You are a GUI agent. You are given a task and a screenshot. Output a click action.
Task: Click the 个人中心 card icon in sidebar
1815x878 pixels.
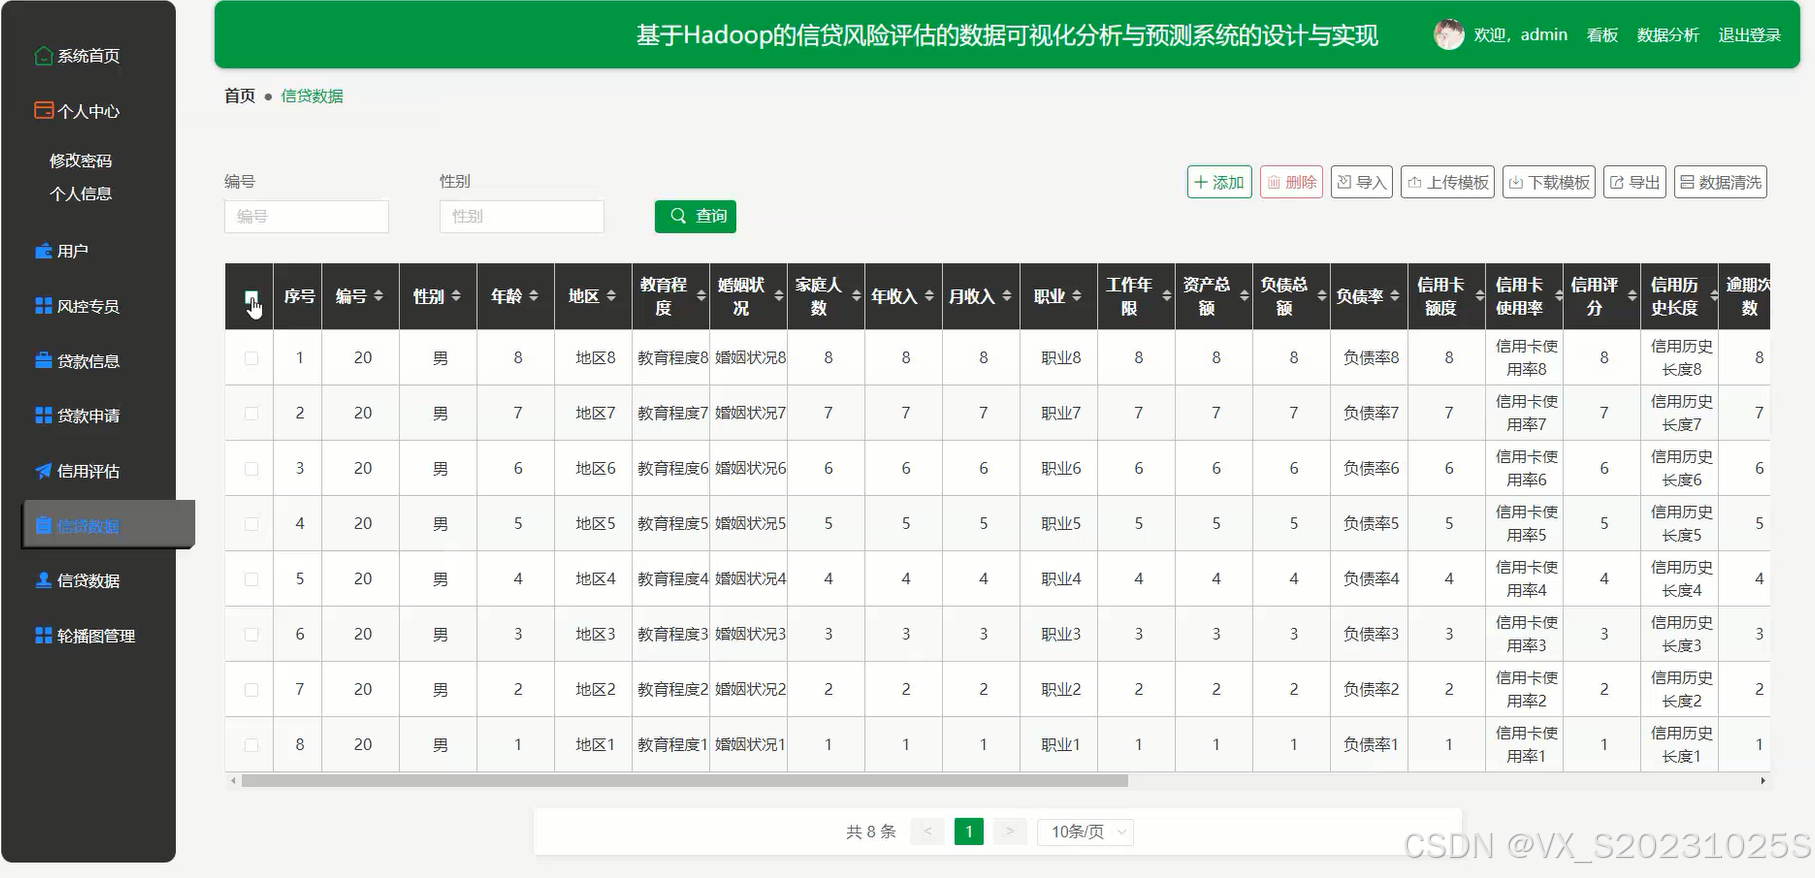coord(44,111)
